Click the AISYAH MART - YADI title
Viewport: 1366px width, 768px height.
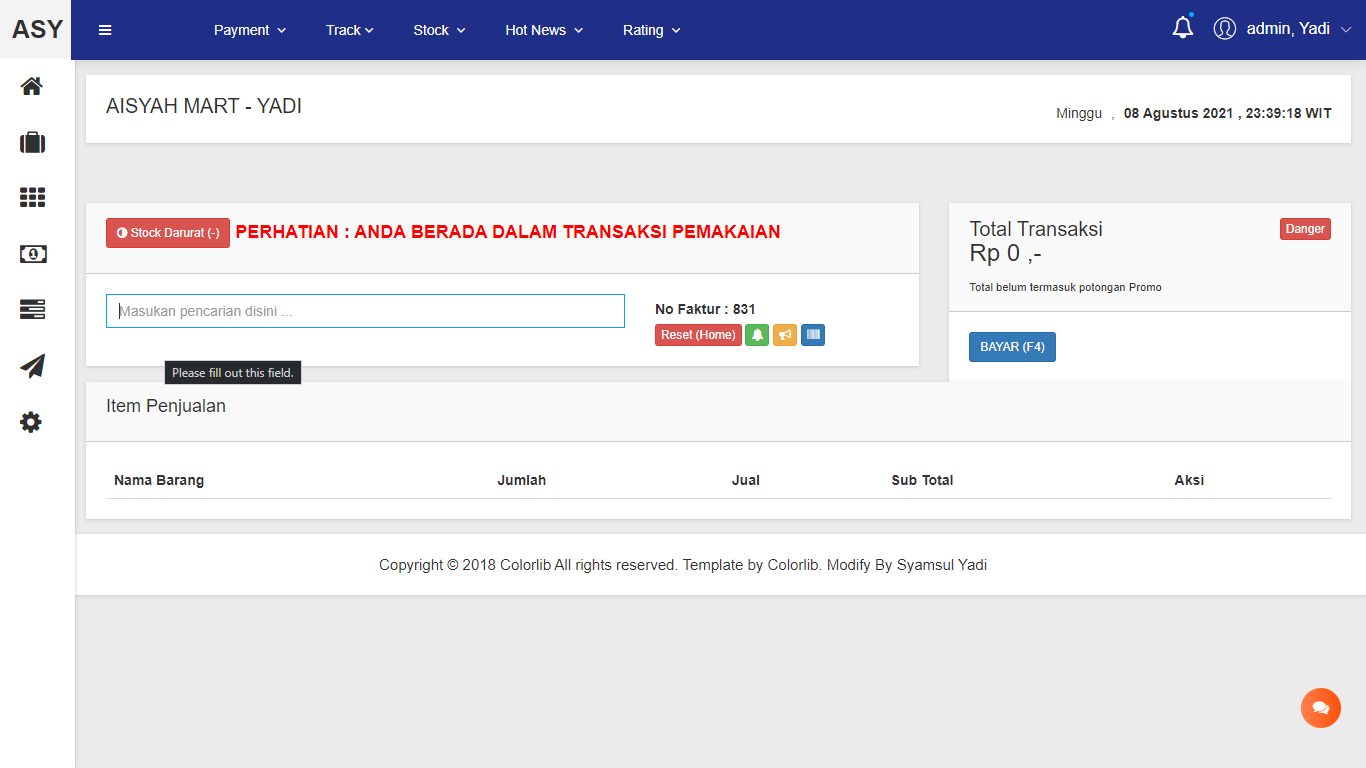pos(204,106)
